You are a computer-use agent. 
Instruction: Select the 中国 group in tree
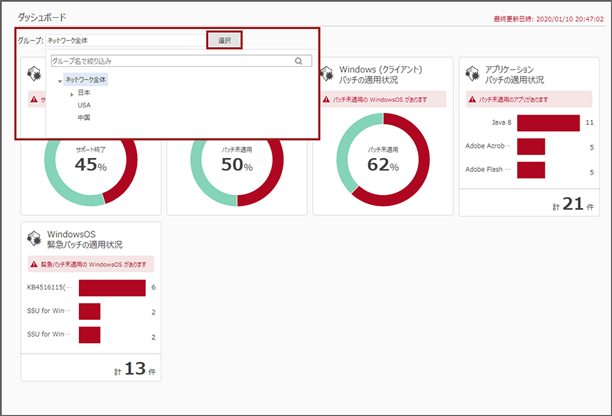click(x=84, y=117)
